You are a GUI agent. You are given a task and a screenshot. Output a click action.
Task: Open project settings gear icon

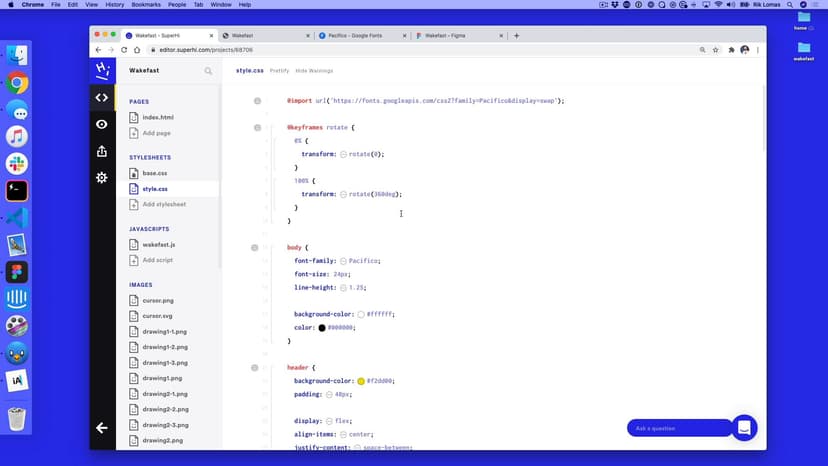[101, 177]
